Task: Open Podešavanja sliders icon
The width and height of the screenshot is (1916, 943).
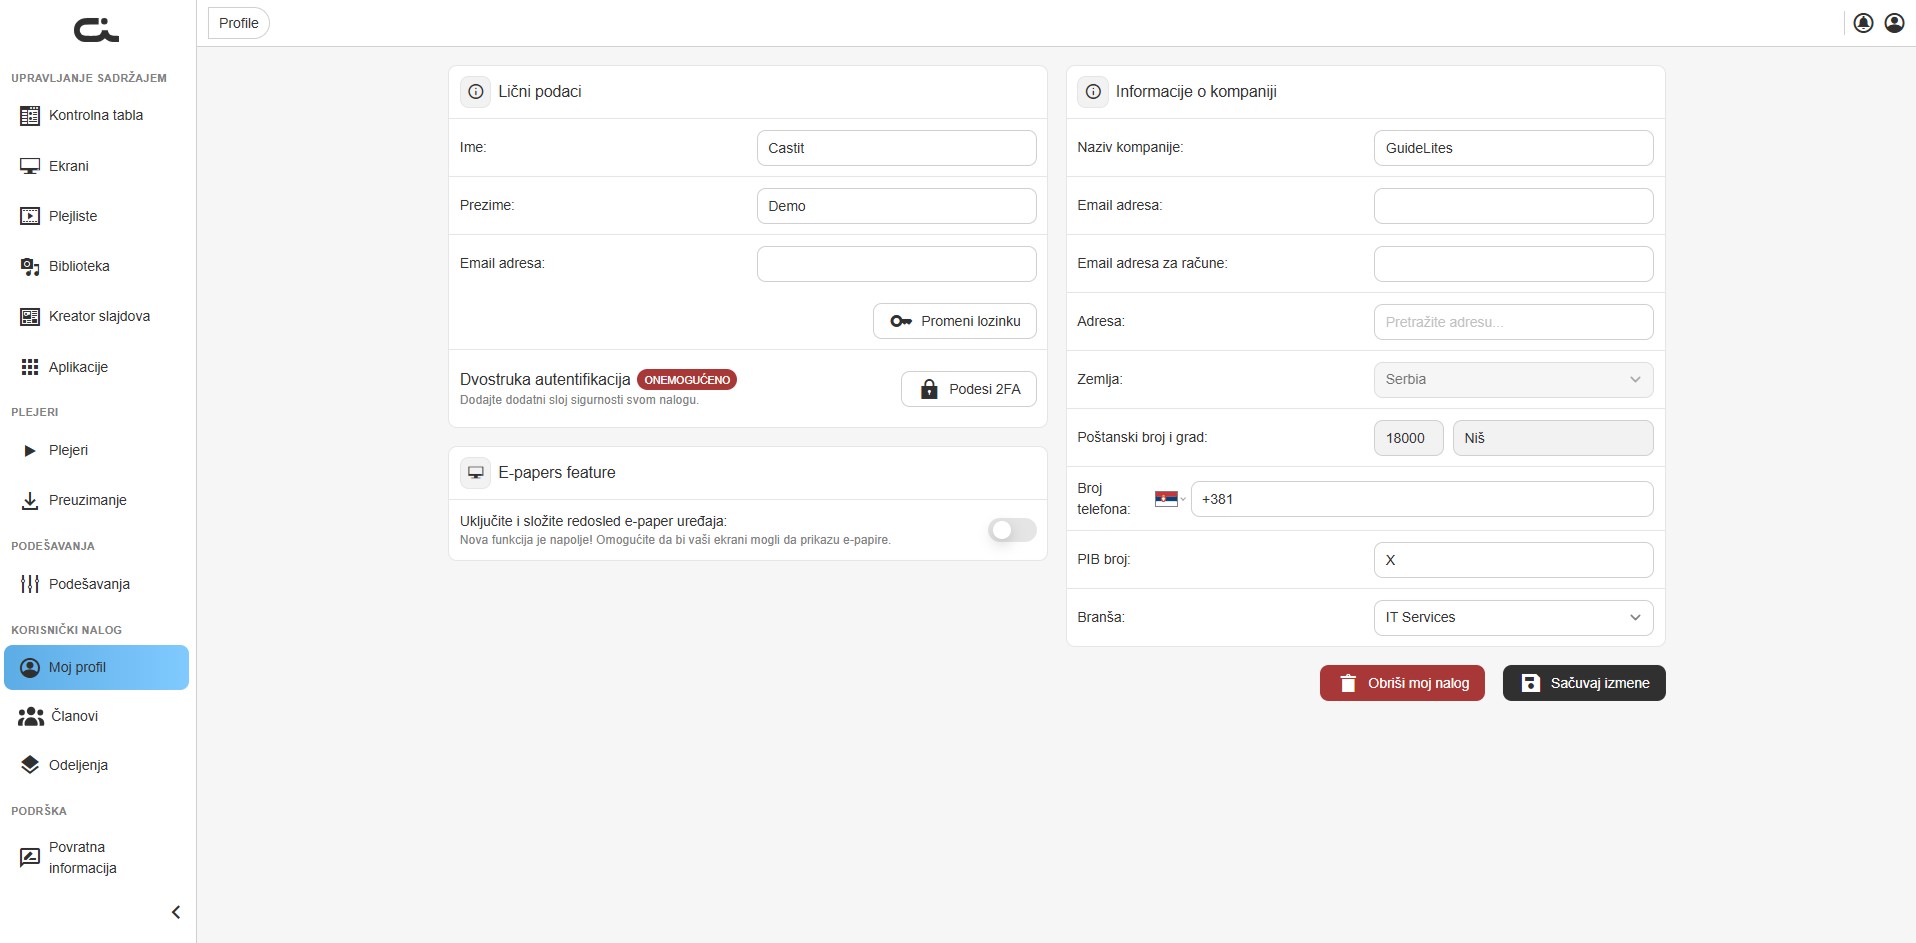Action: pos(30,584)
